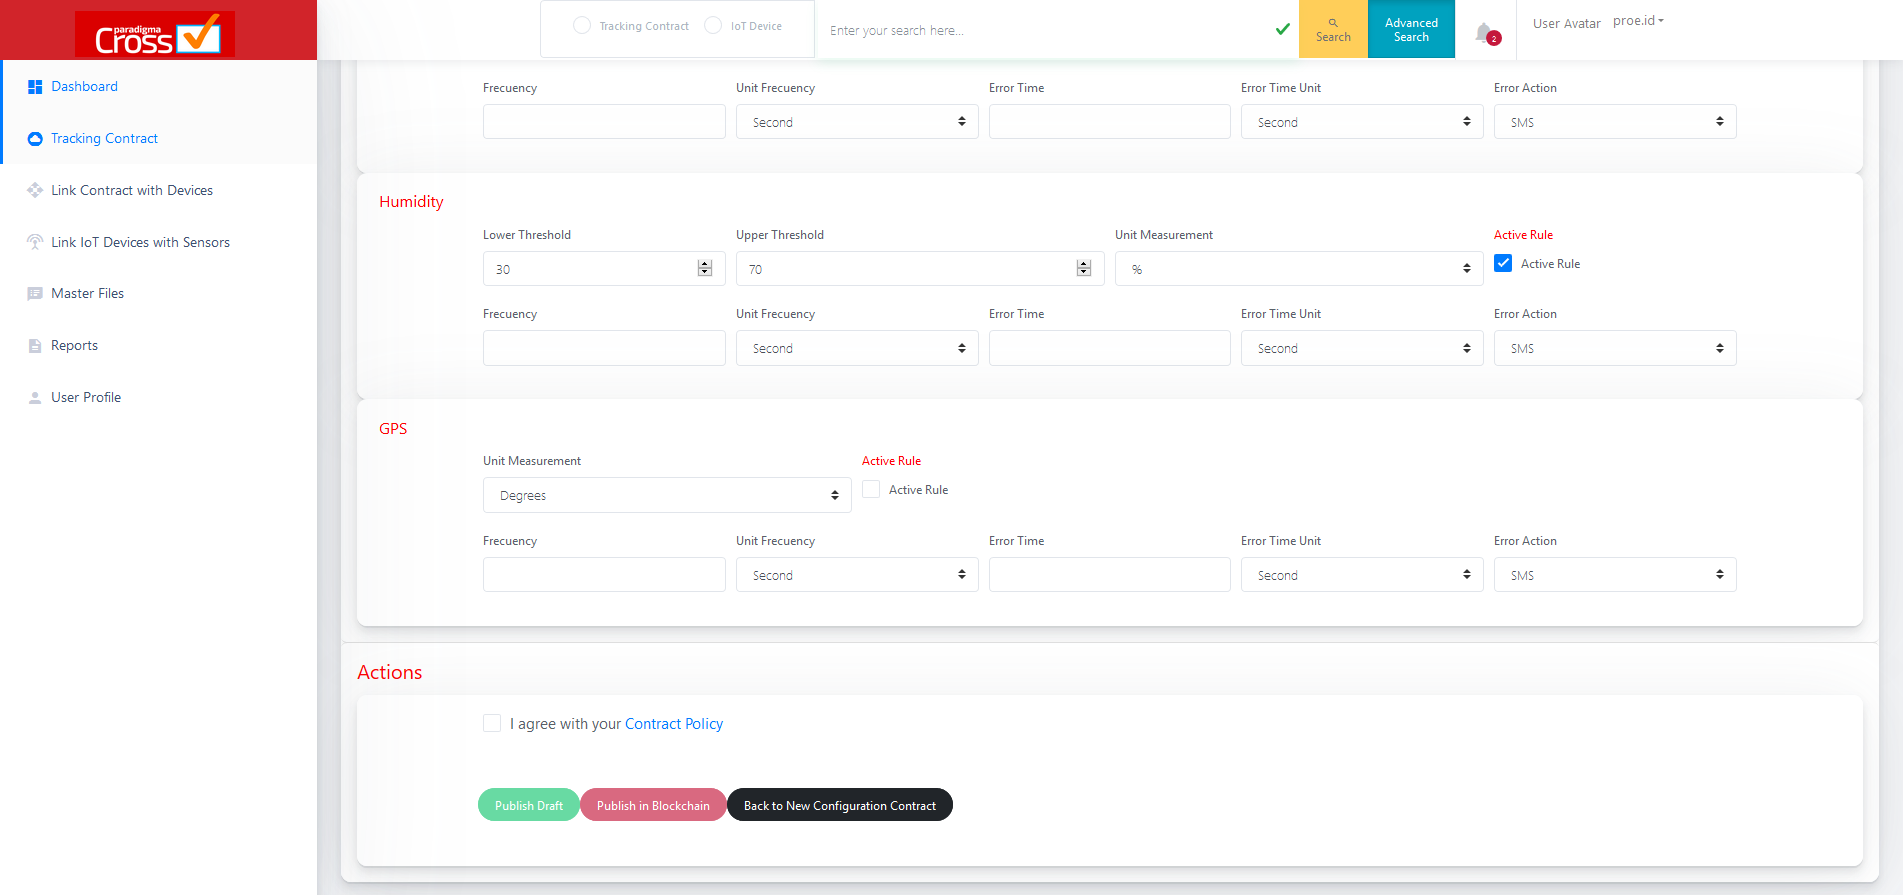Click the Humidity Frecuency input field
1904x895 pixels.
coord(604,348)
